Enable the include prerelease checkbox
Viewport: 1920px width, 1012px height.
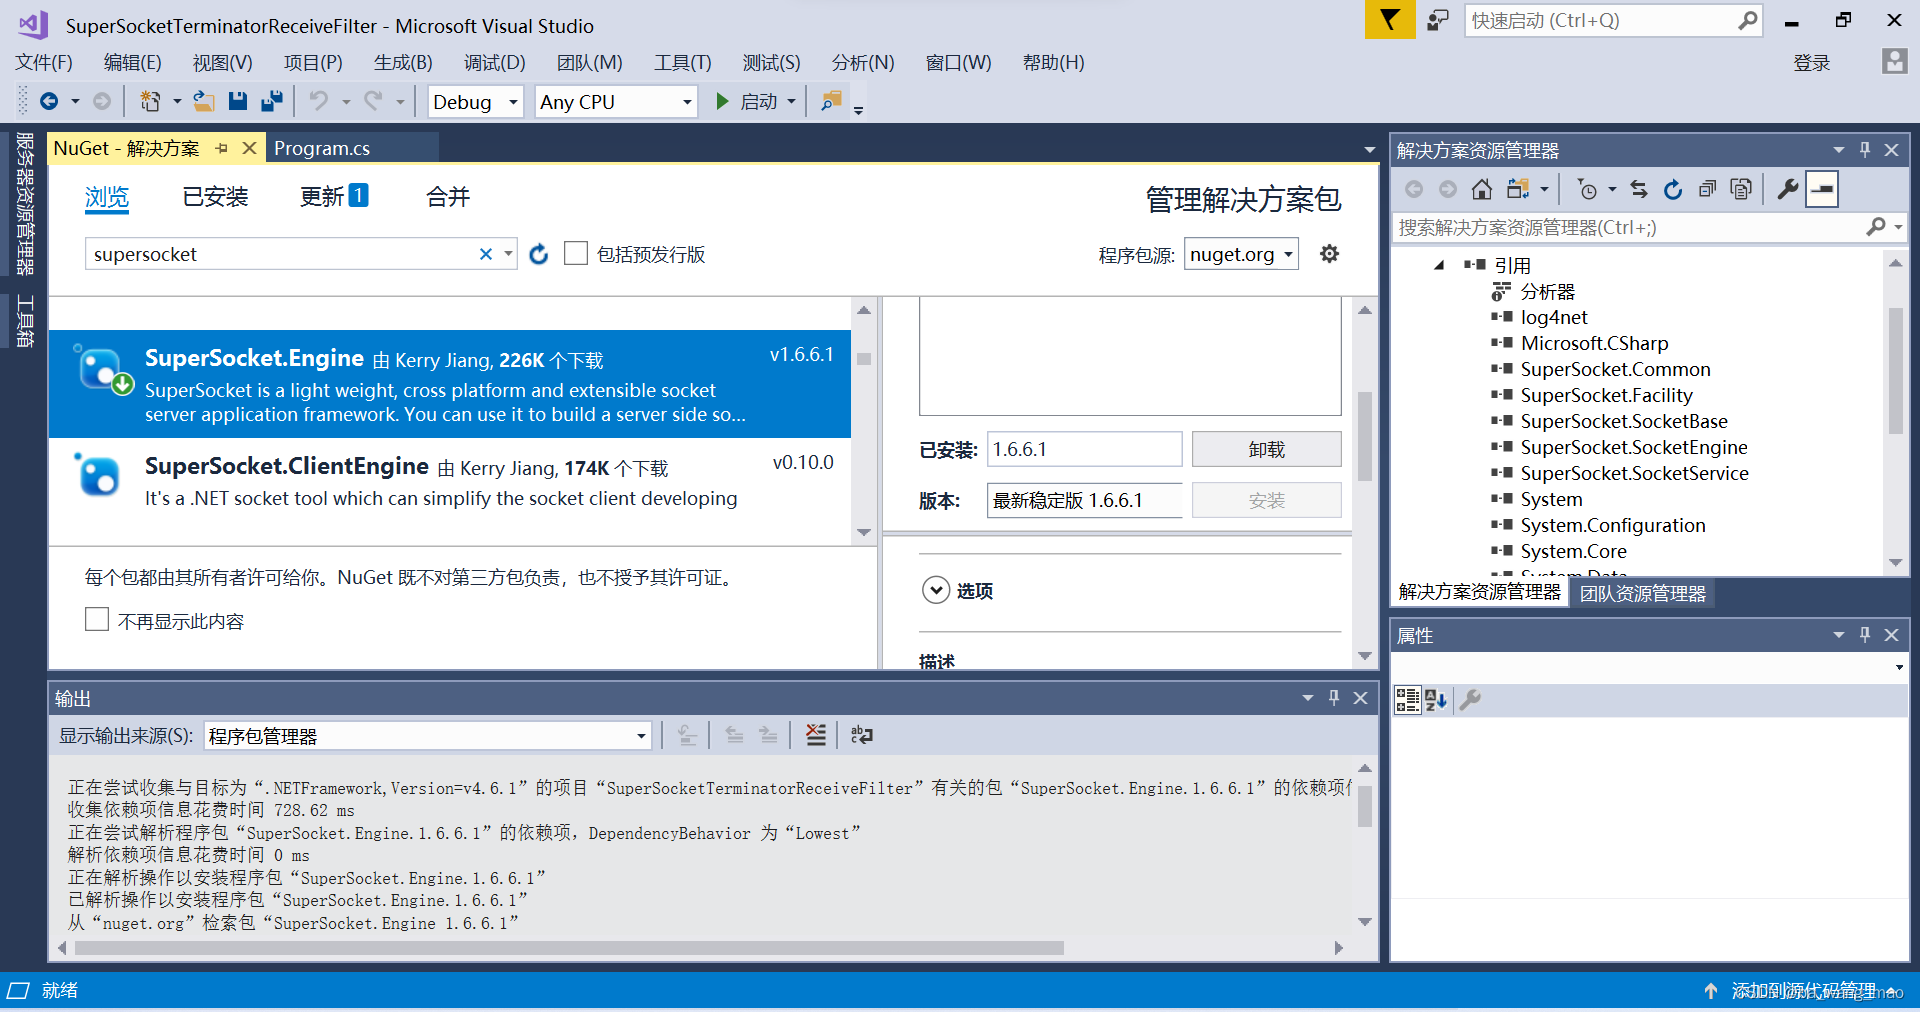576,253
